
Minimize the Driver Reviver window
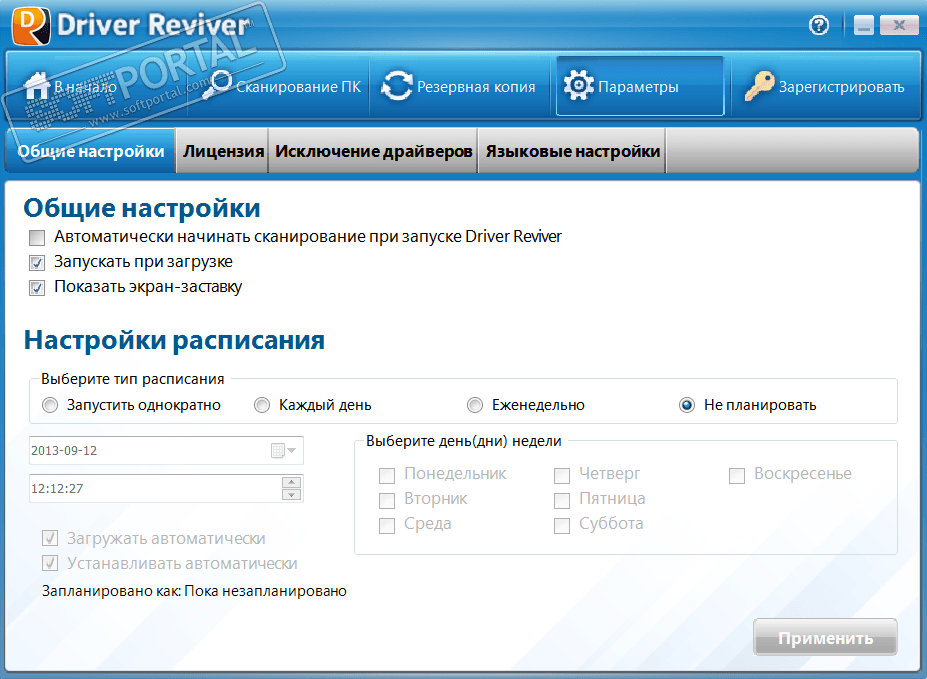pyautogui.click(x=864, y=25)
